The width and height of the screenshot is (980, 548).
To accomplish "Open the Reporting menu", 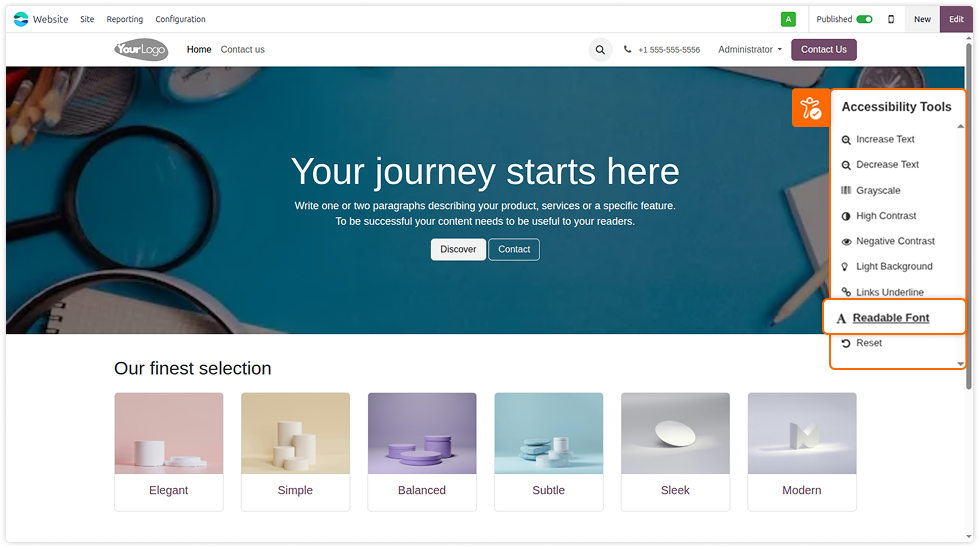I will pos(124,19).
